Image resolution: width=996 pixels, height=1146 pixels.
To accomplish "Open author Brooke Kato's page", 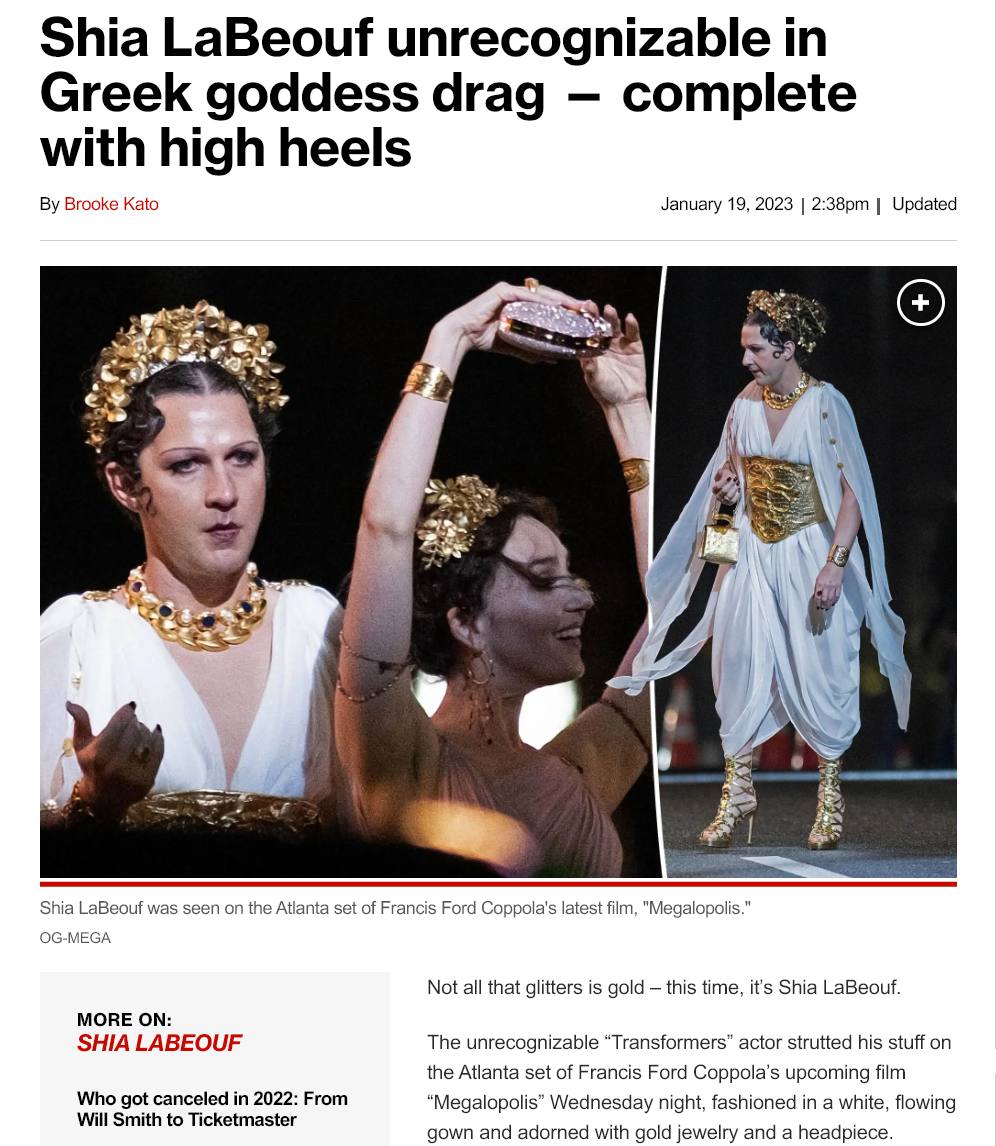I will 111,204.
